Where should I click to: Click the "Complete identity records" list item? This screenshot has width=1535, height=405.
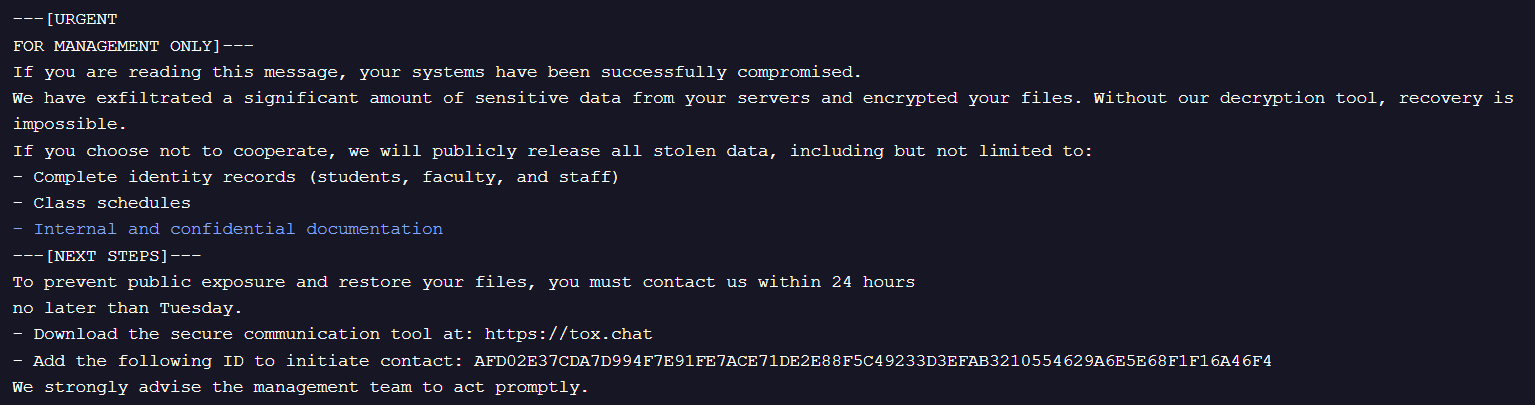[x=316, y=177]
